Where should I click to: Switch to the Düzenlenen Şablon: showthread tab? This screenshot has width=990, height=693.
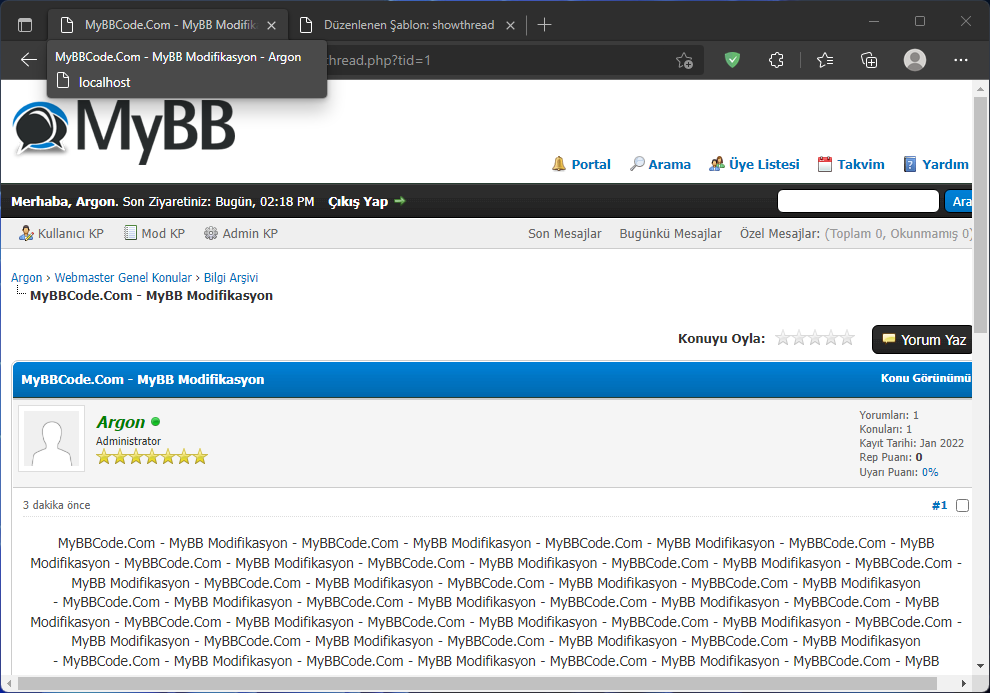pyautogui.click(x=409, y=25)
